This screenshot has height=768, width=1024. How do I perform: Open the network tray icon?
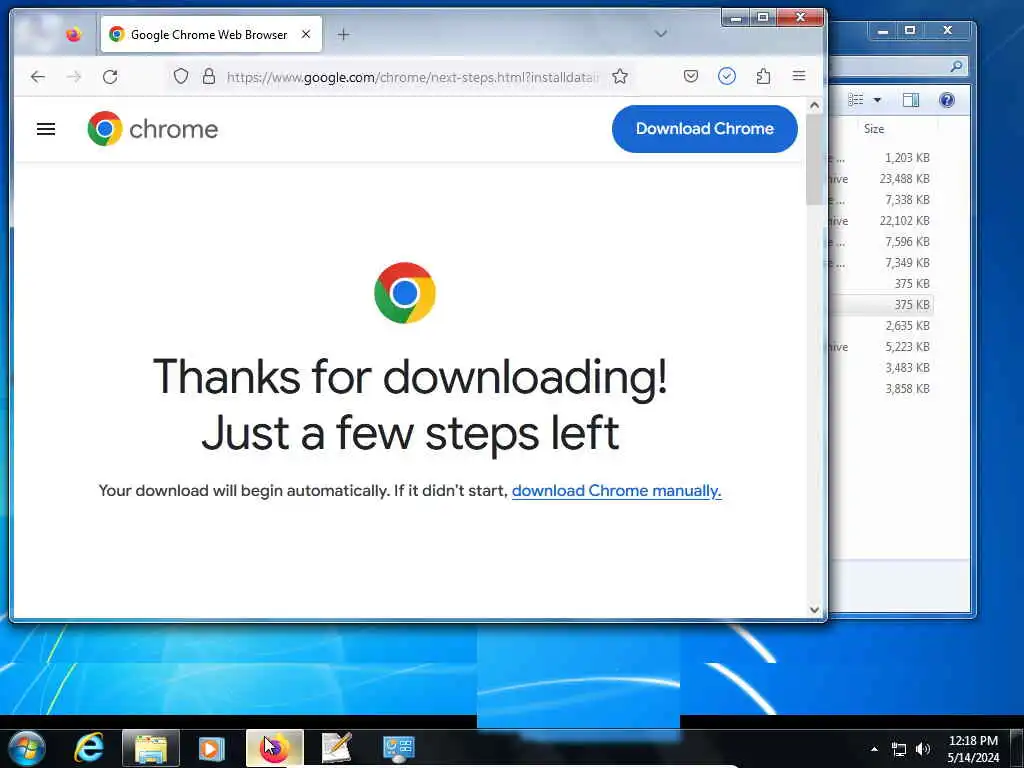pos(899,750)
